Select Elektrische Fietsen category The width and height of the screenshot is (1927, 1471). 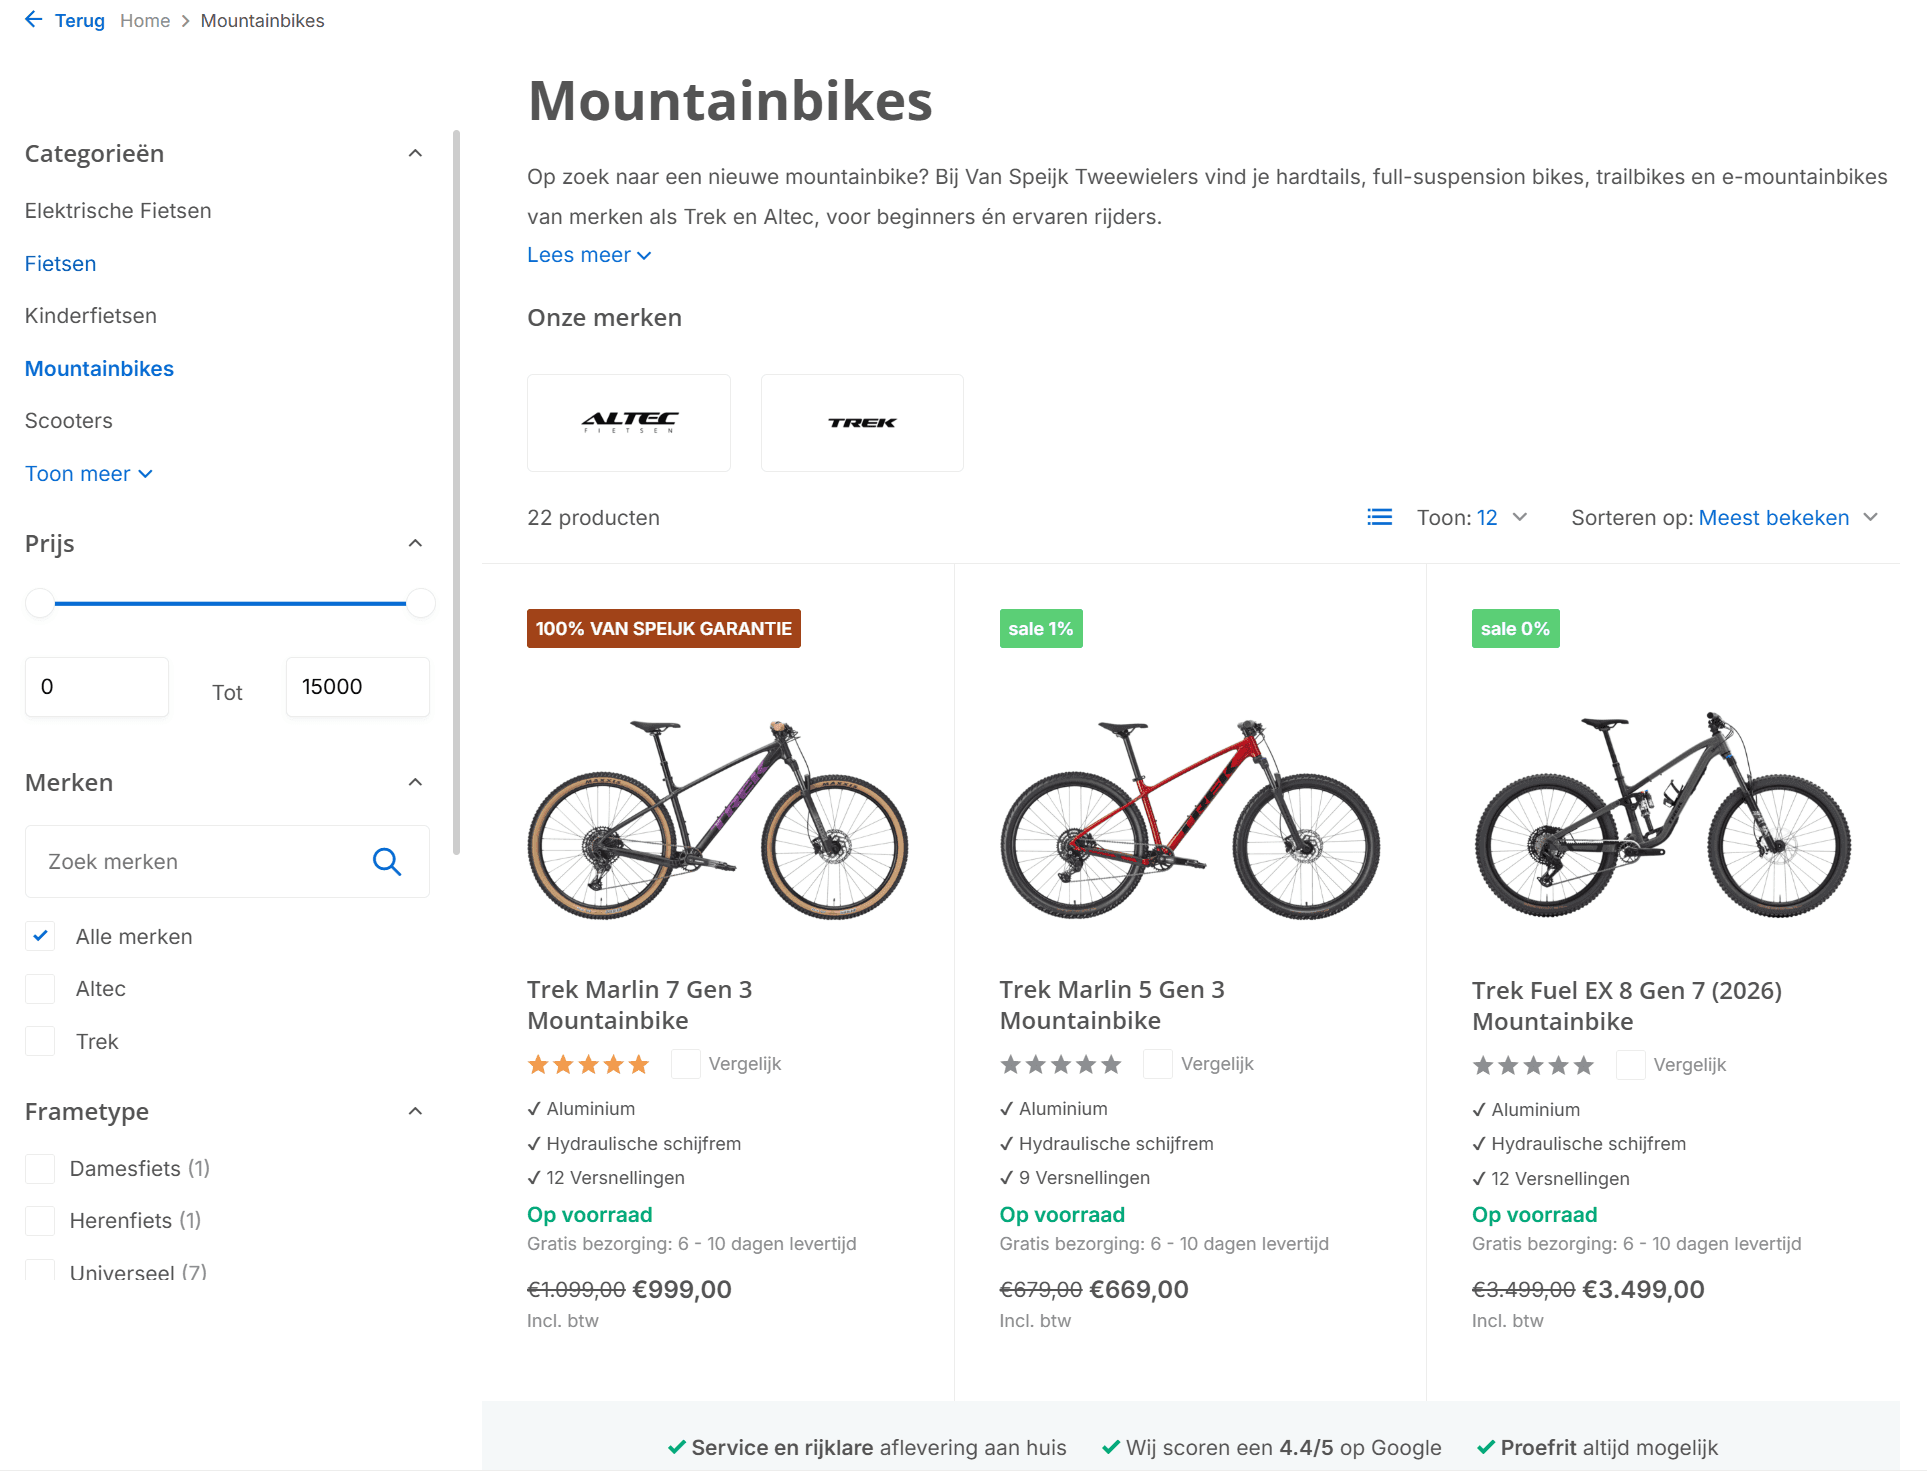tap(118, 211)
